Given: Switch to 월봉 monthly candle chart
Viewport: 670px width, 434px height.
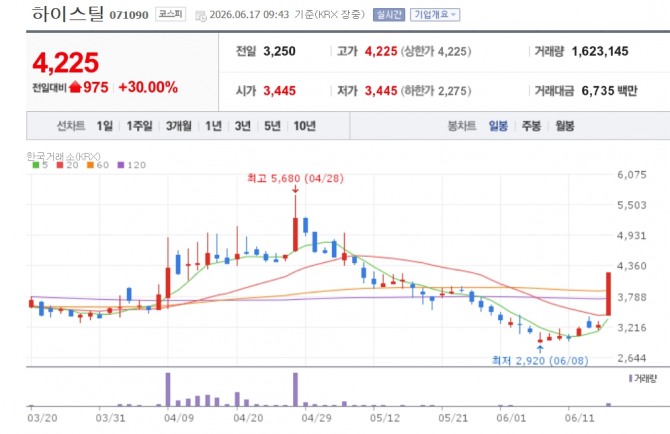Looking at the screenshot, I should (564, 126).
